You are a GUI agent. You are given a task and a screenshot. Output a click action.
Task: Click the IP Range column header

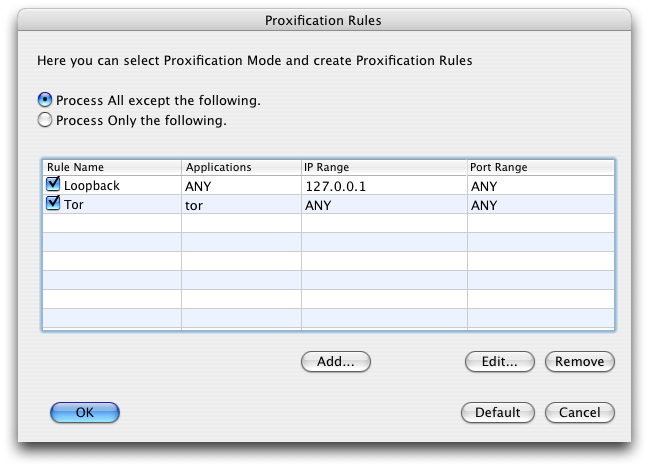pos(383,167)
